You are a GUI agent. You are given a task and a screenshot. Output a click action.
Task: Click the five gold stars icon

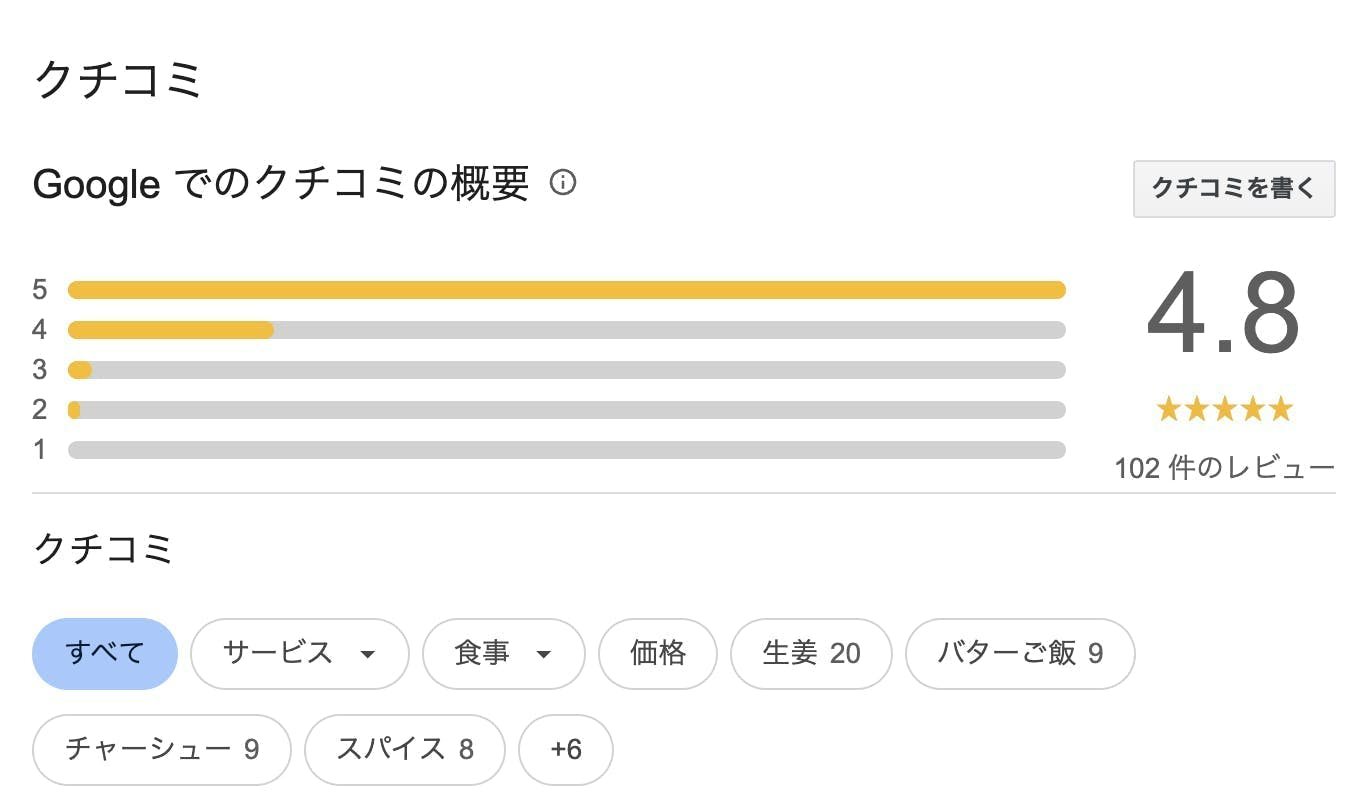coord(1224,409)
